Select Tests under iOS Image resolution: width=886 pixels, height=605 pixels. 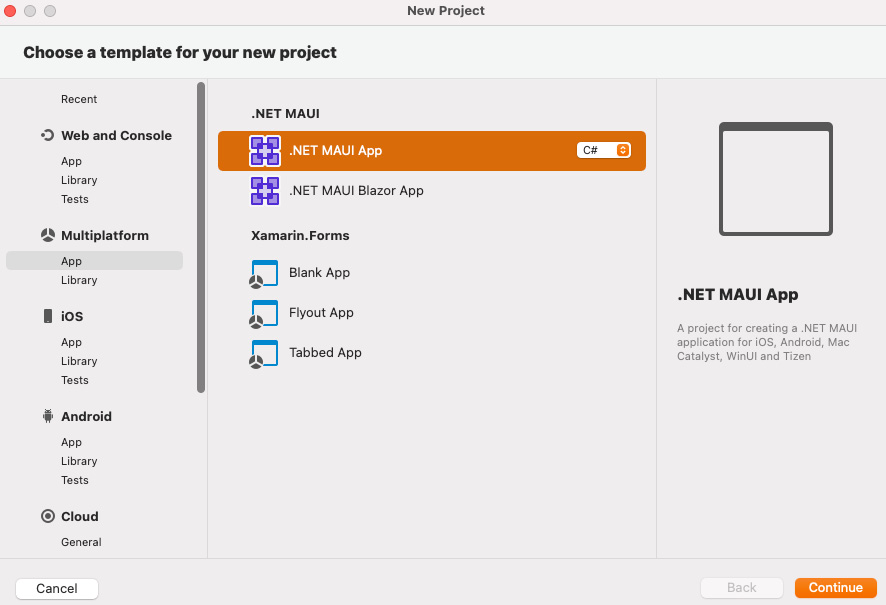point(75,380)
